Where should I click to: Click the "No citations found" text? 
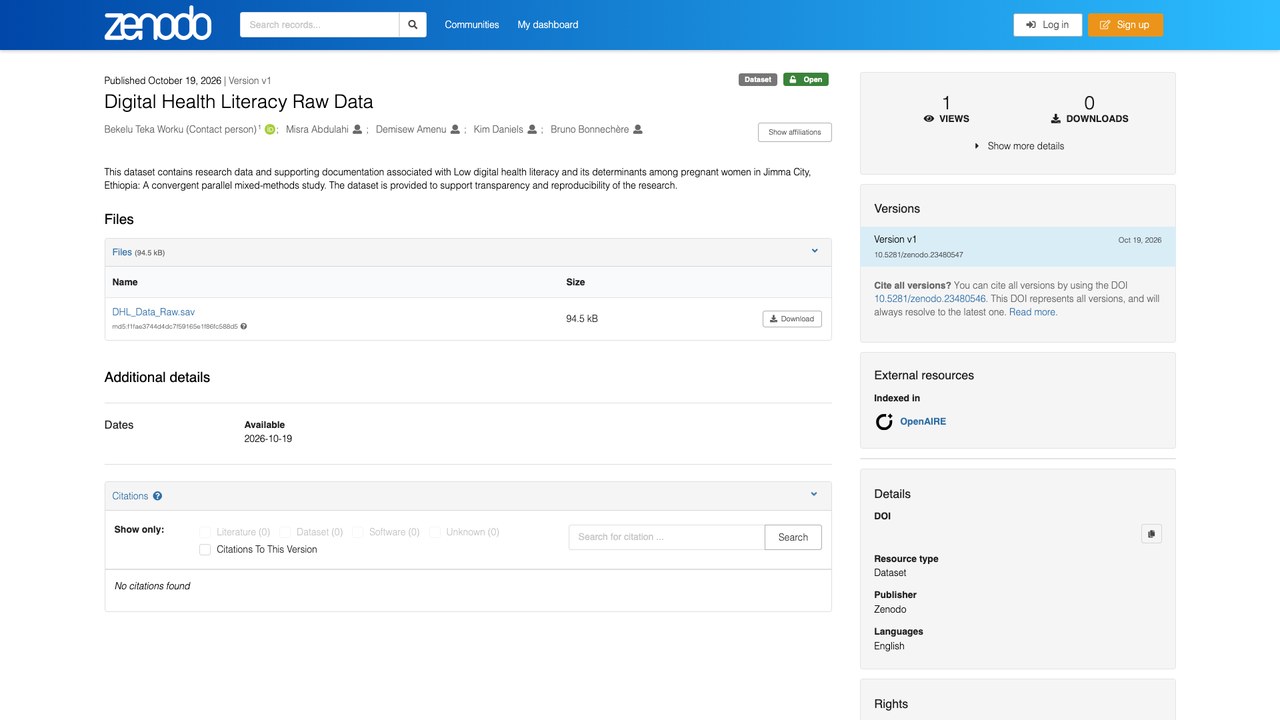[x=152, y=586]
